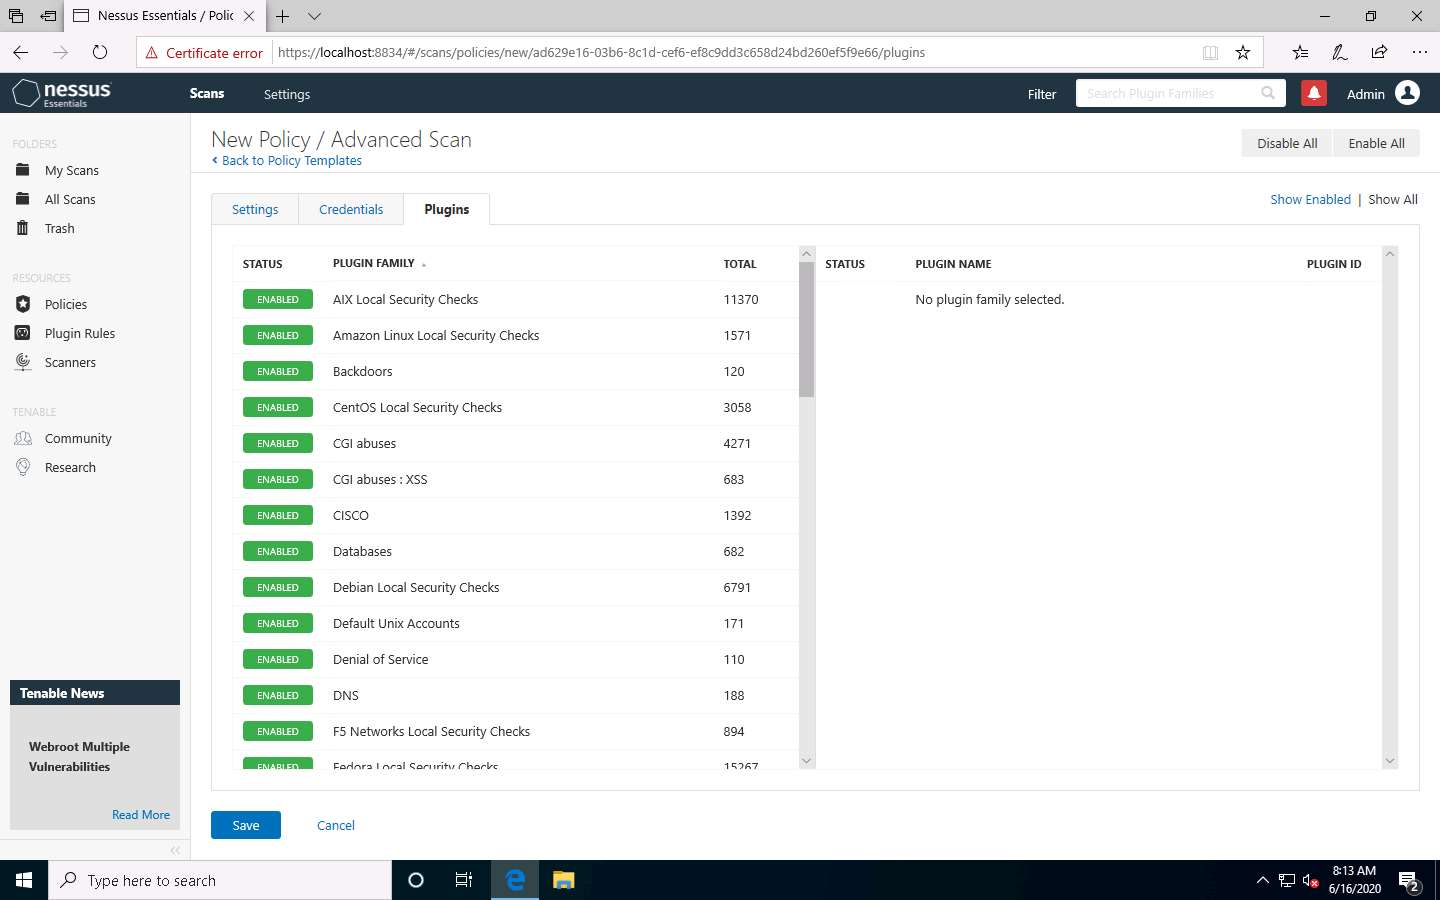Click the Nessus Essentials logo
1440x900 pixels.
pos(62,93)
